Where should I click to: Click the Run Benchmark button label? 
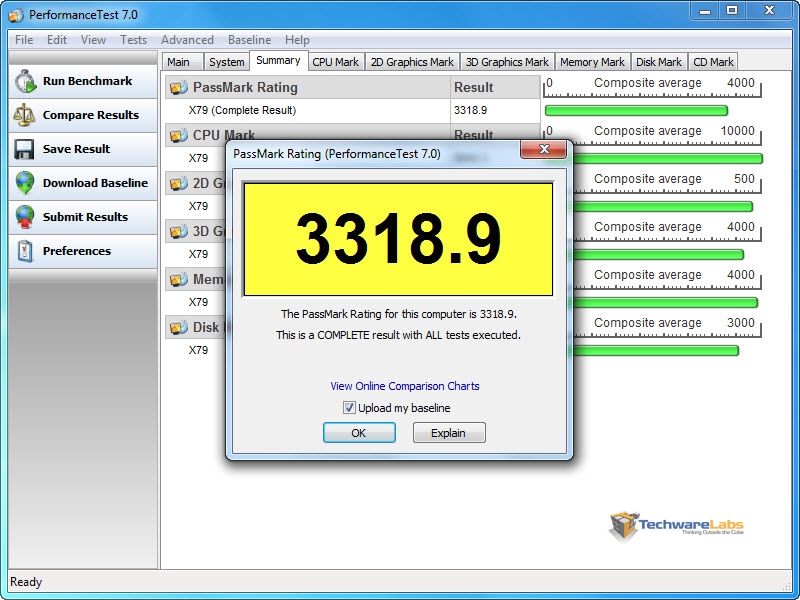pyautogui.click(x=87, y=81)
